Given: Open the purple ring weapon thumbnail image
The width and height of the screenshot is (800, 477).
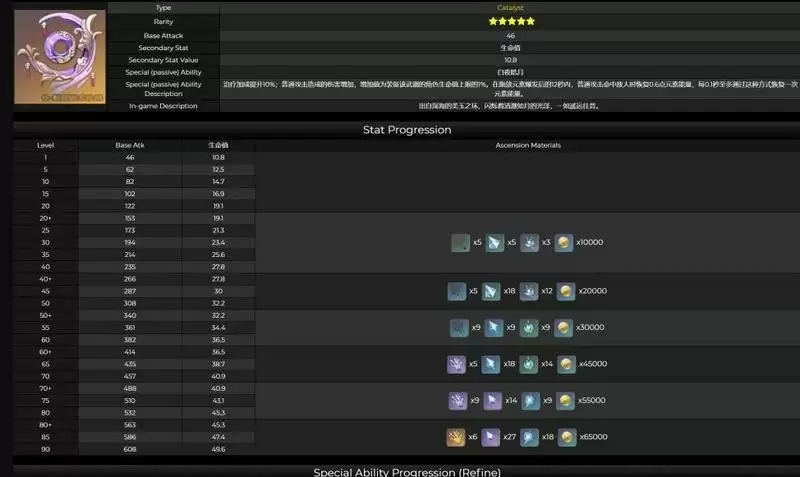Looking at the screenshot, I should (59, 58).
